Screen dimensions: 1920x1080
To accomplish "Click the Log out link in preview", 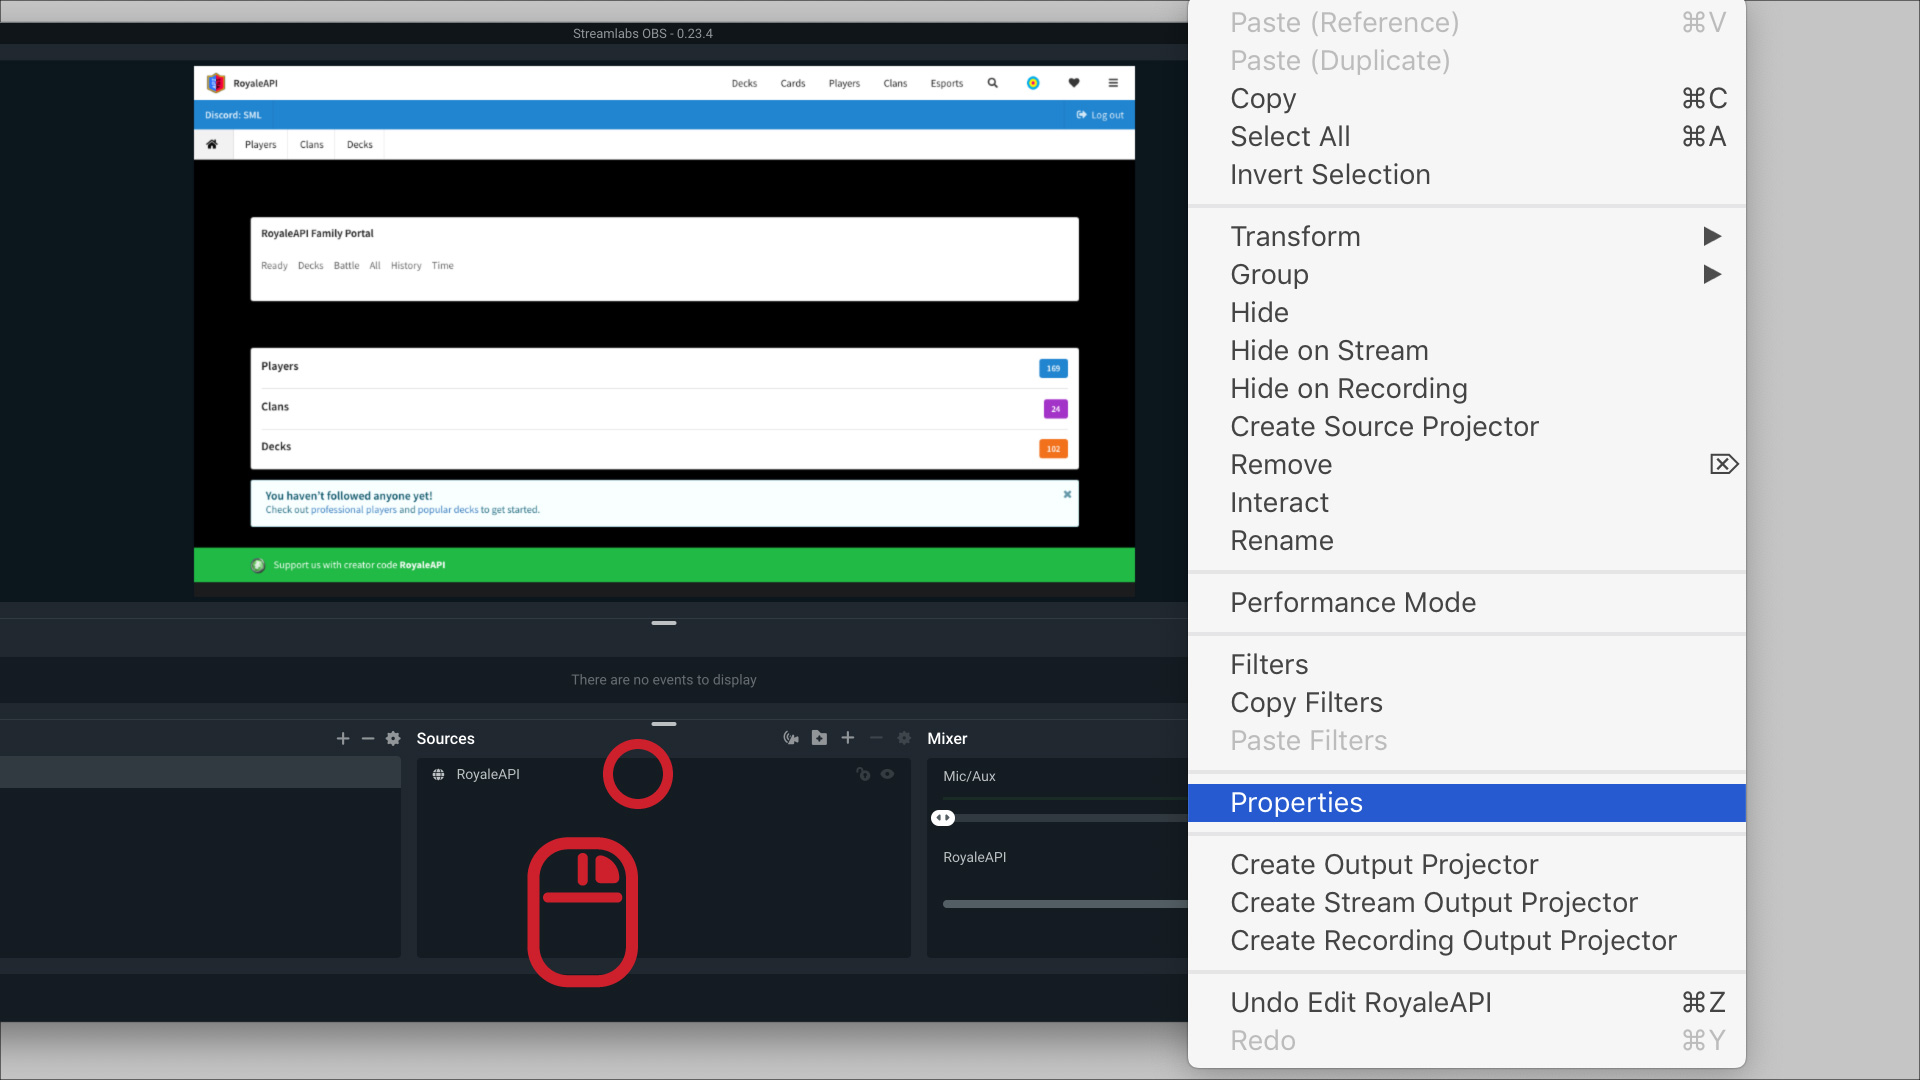I will 1100,115.
